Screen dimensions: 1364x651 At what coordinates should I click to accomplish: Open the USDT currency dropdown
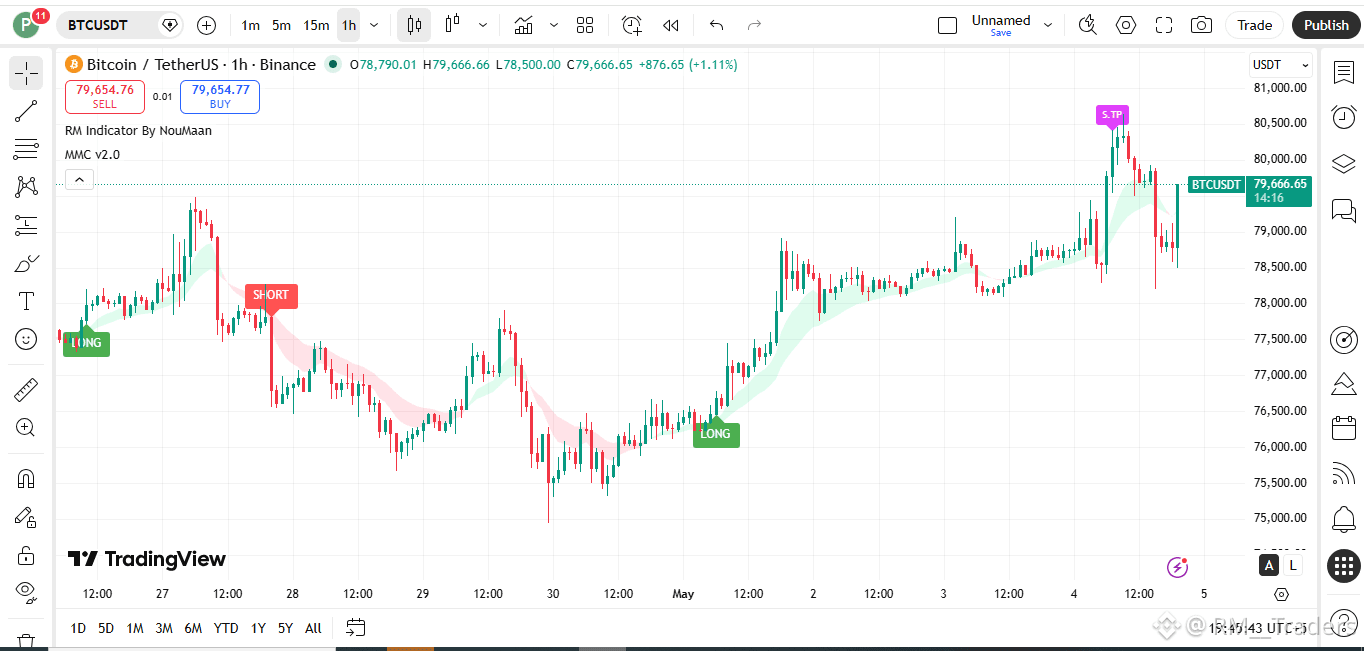[1280, 65]
